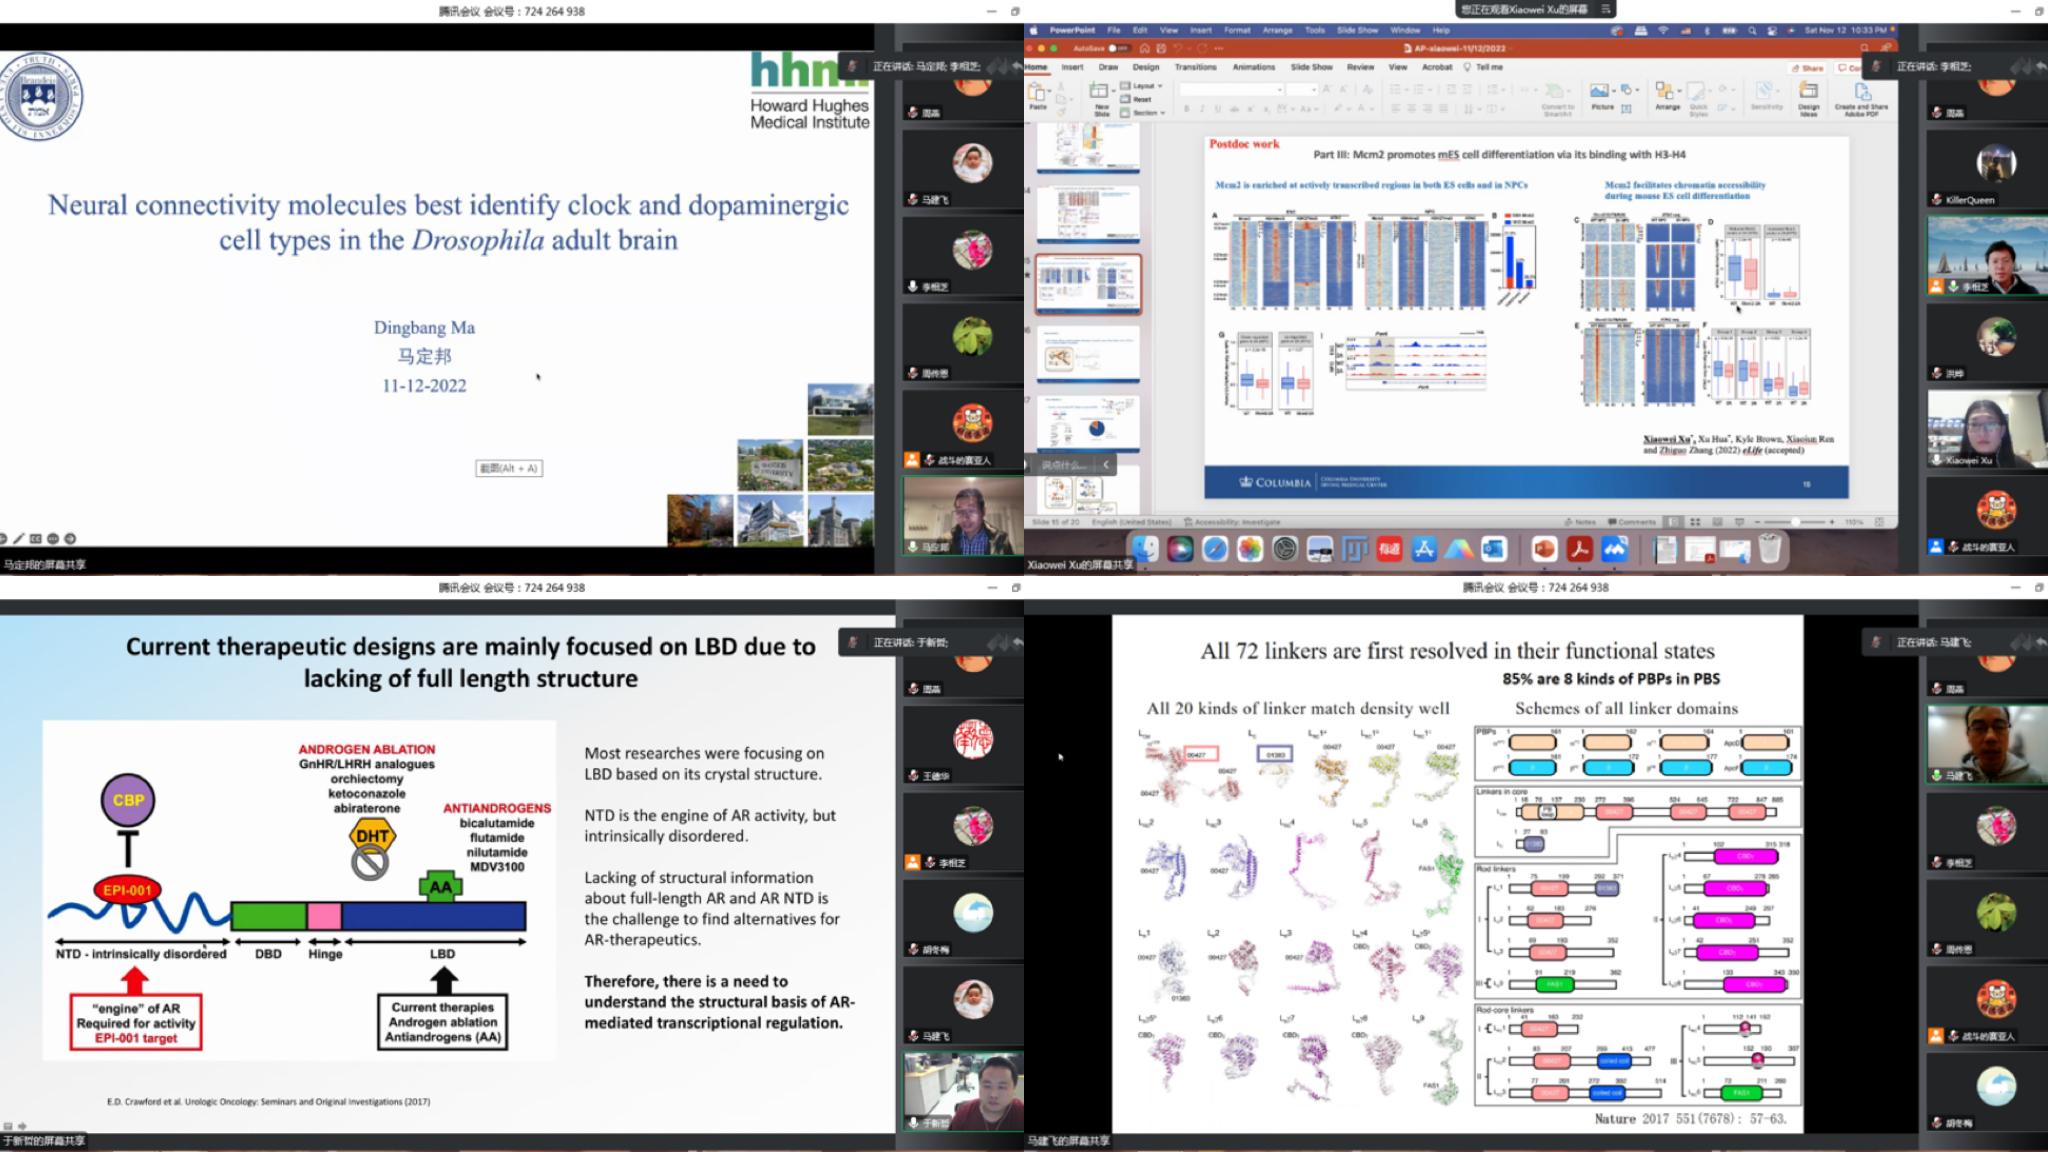Click the 说点什么 chat input field

tap(1062, 465)
